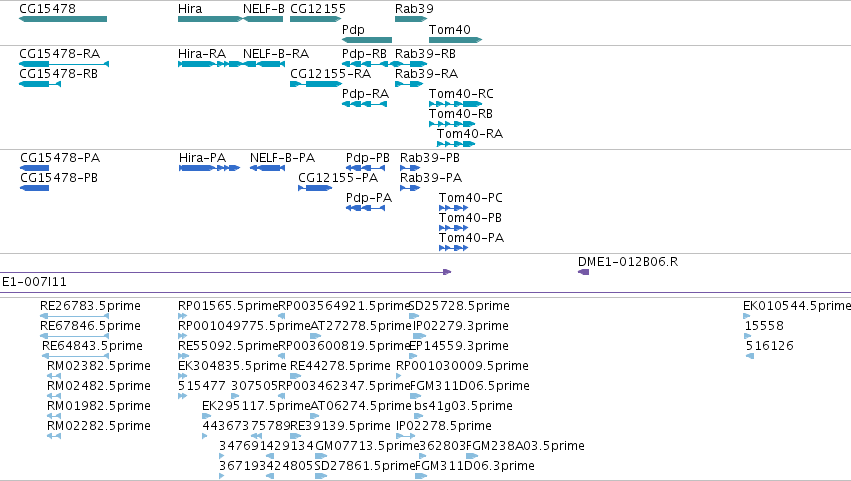This screenshot has height=481, width=851.
Task: Click EST RM02282.5prime
Action: click(54, 436)
